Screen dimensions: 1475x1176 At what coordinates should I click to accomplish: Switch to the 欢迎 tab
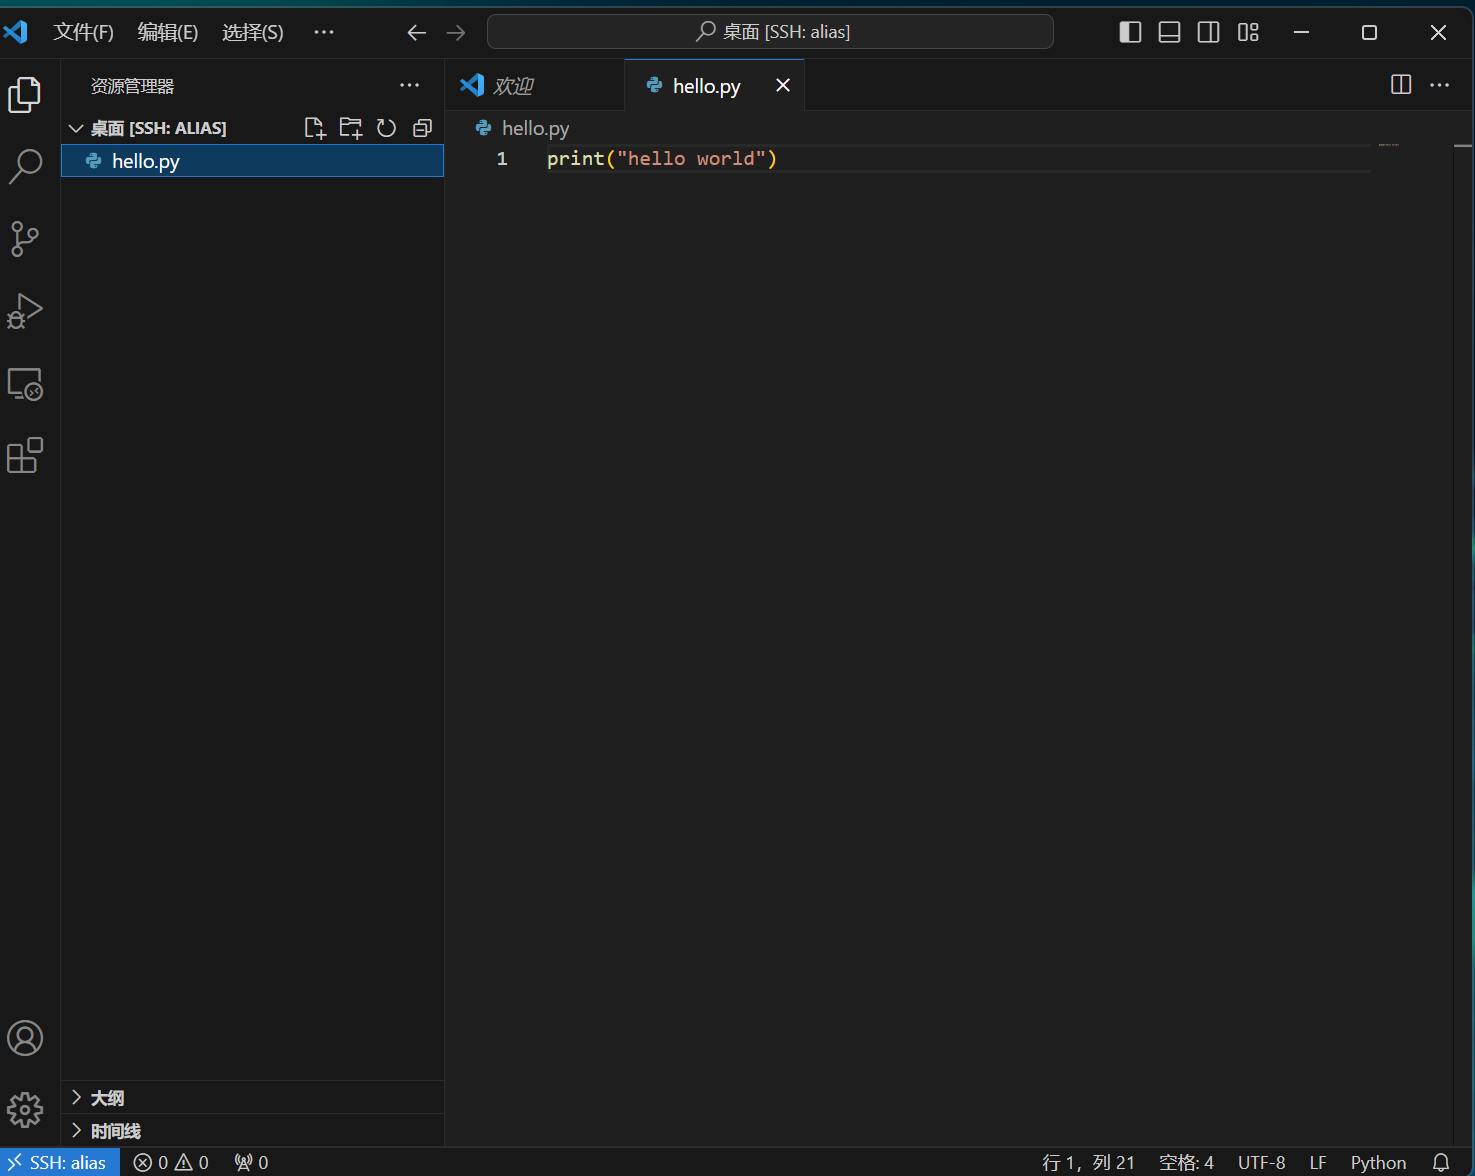535,85
